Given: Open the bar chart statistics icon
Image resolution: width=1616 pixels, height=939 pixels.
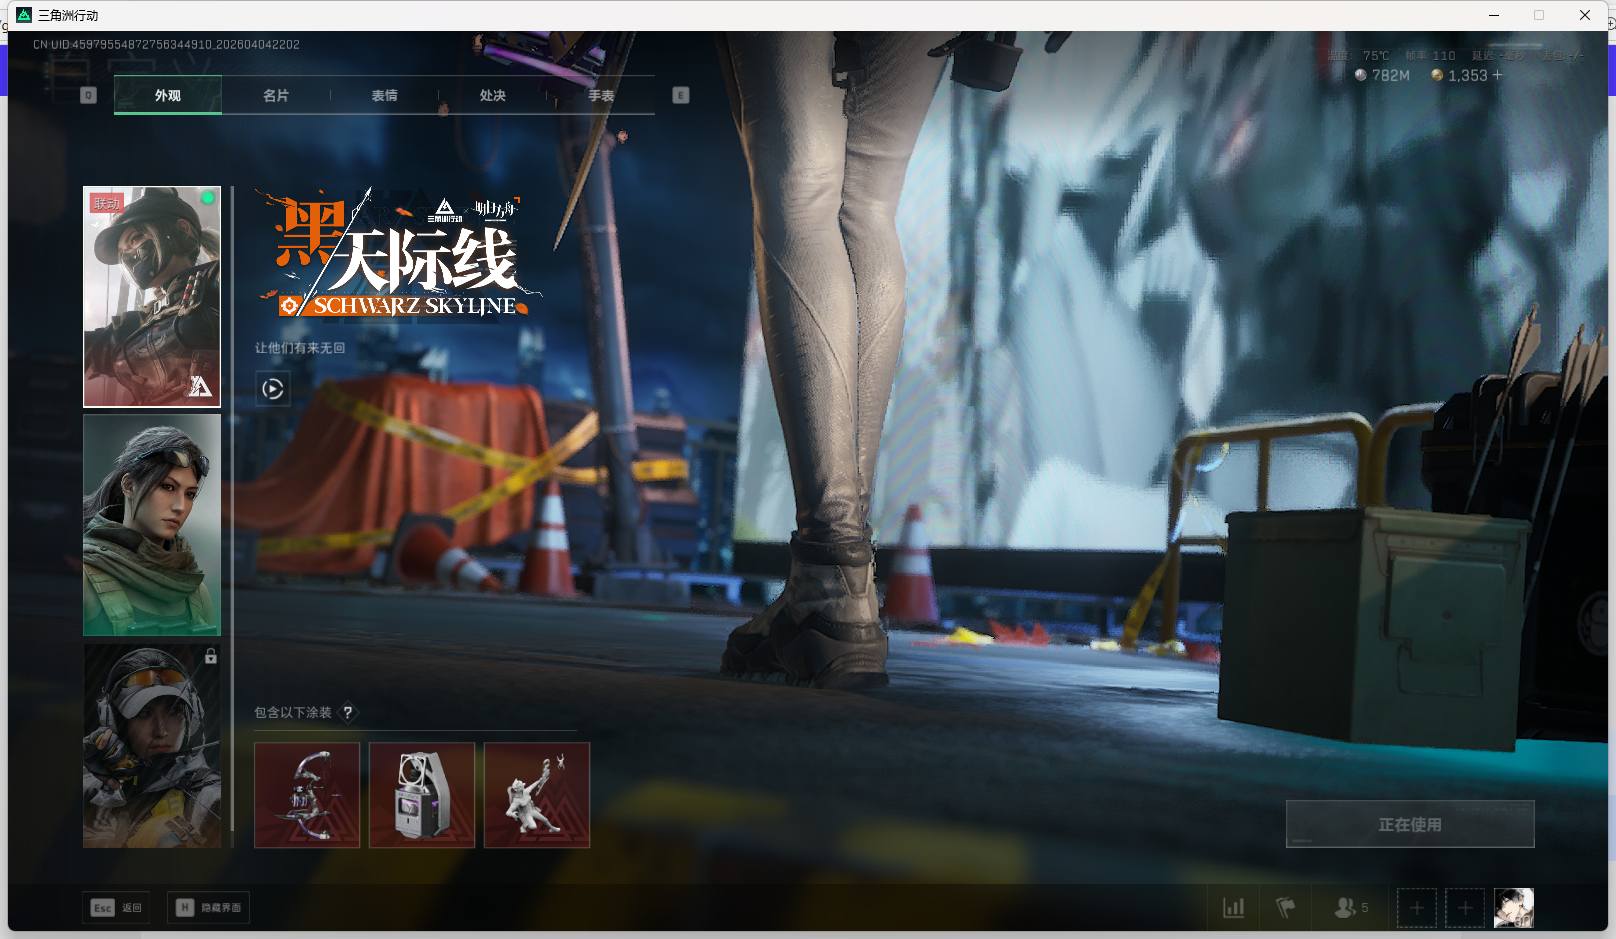Looking at the screenshot, I should point(1234,908).
